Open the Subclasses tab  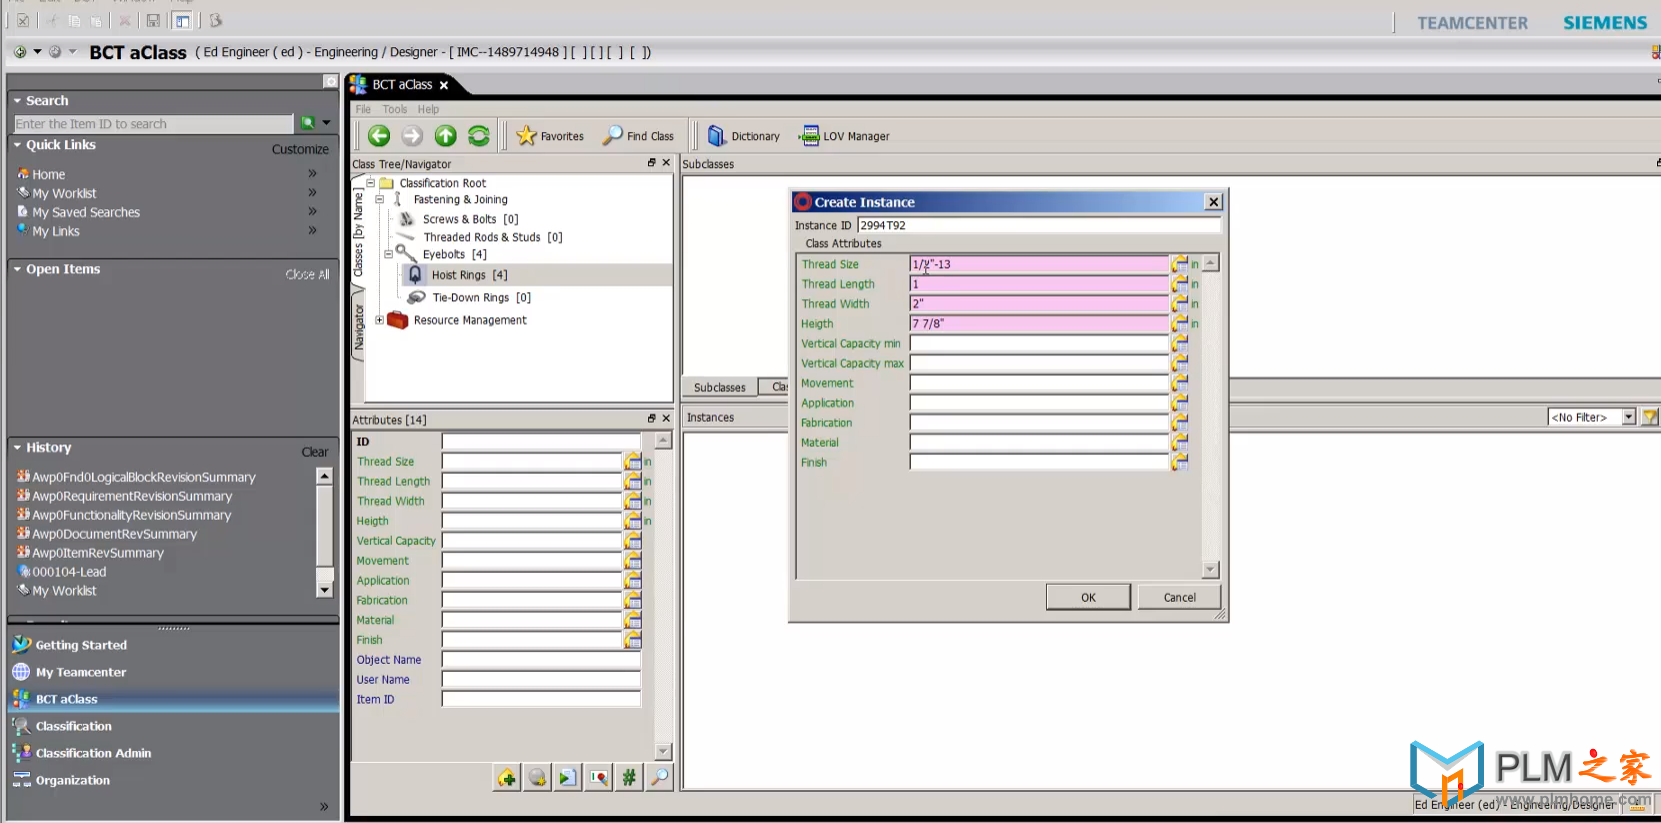720,387
